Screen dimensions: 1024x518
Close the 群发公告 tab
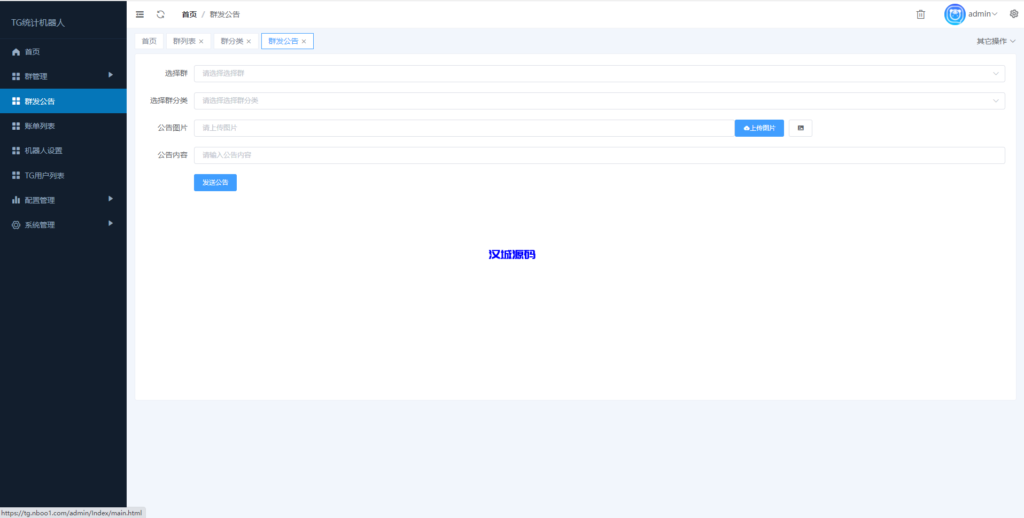click(304, 41)
